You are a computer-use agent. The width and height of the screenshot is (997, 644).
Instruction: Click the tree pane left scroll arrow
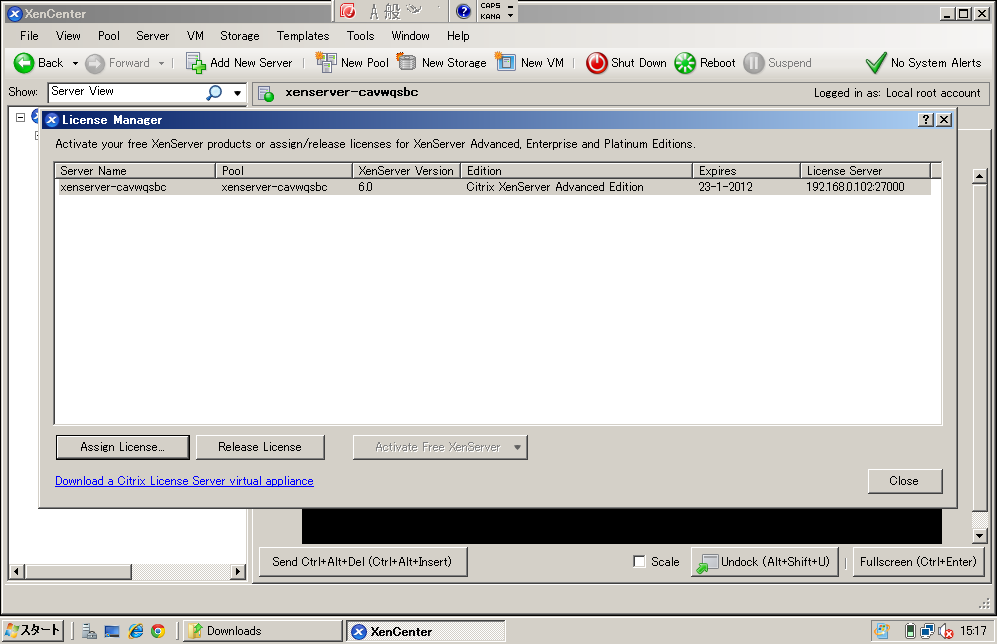[16, 572]
